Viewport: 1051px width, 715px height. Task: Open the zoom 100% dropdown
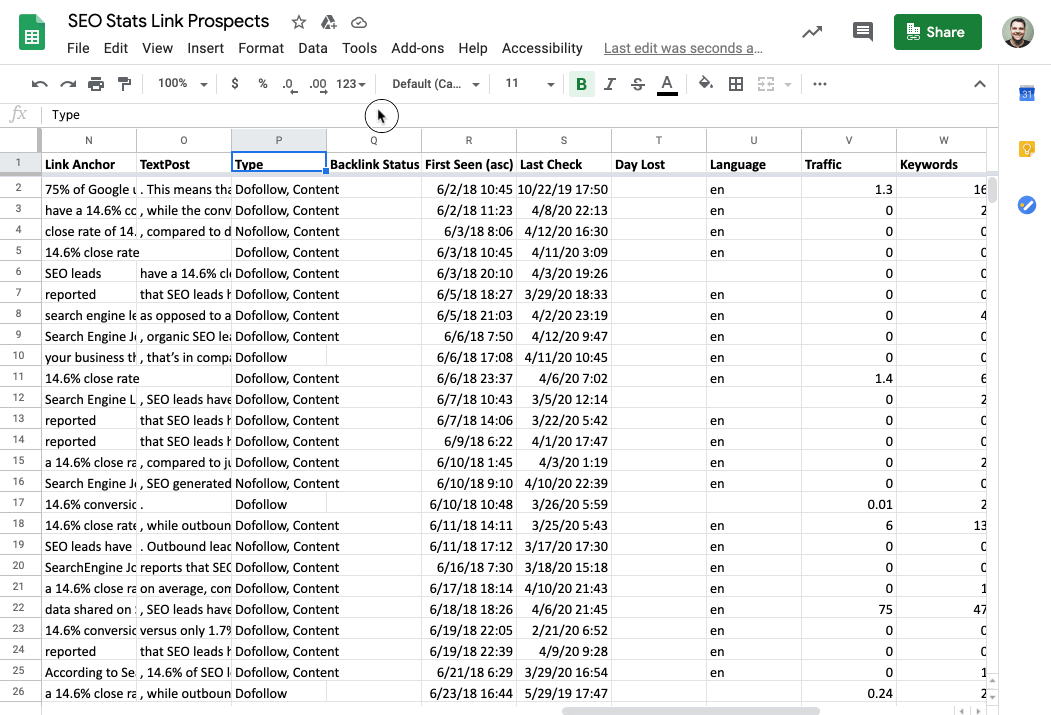pos(182,84)
